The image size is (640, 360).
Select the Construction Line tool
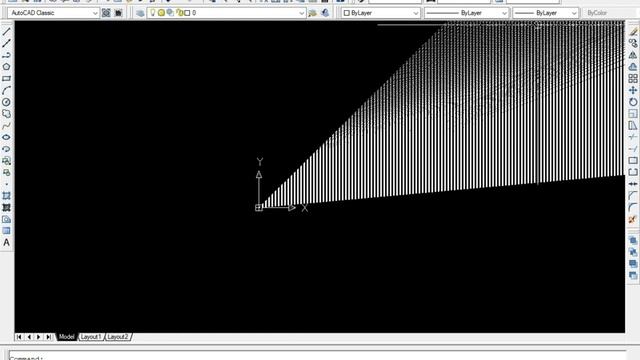pos(7,43)
